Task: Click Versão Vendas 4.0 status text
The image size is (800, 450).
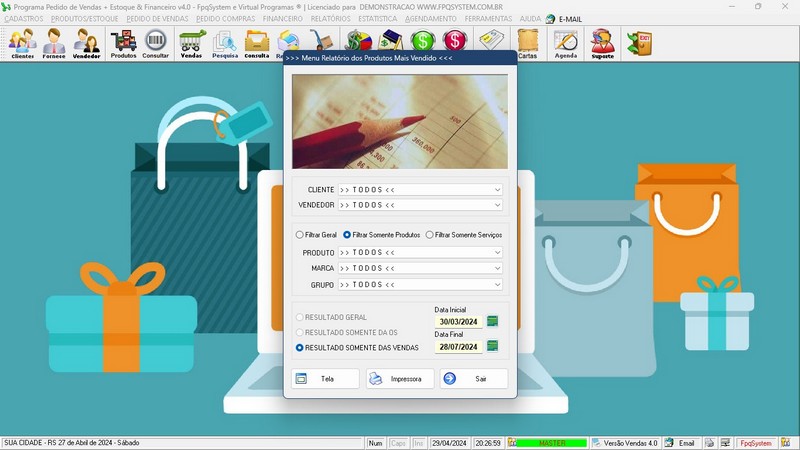Action: click(630, 443)
